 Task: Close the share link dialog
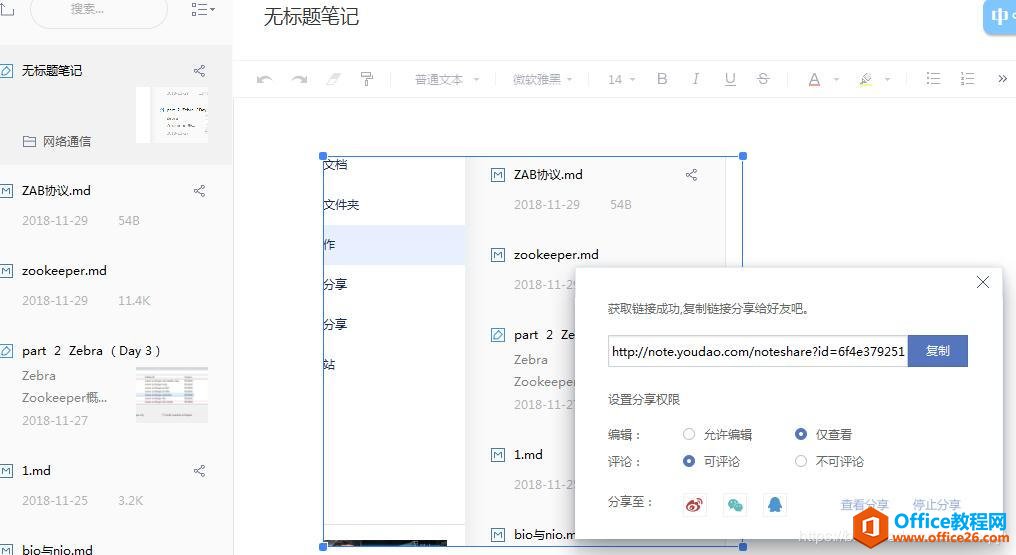(982, 282)
